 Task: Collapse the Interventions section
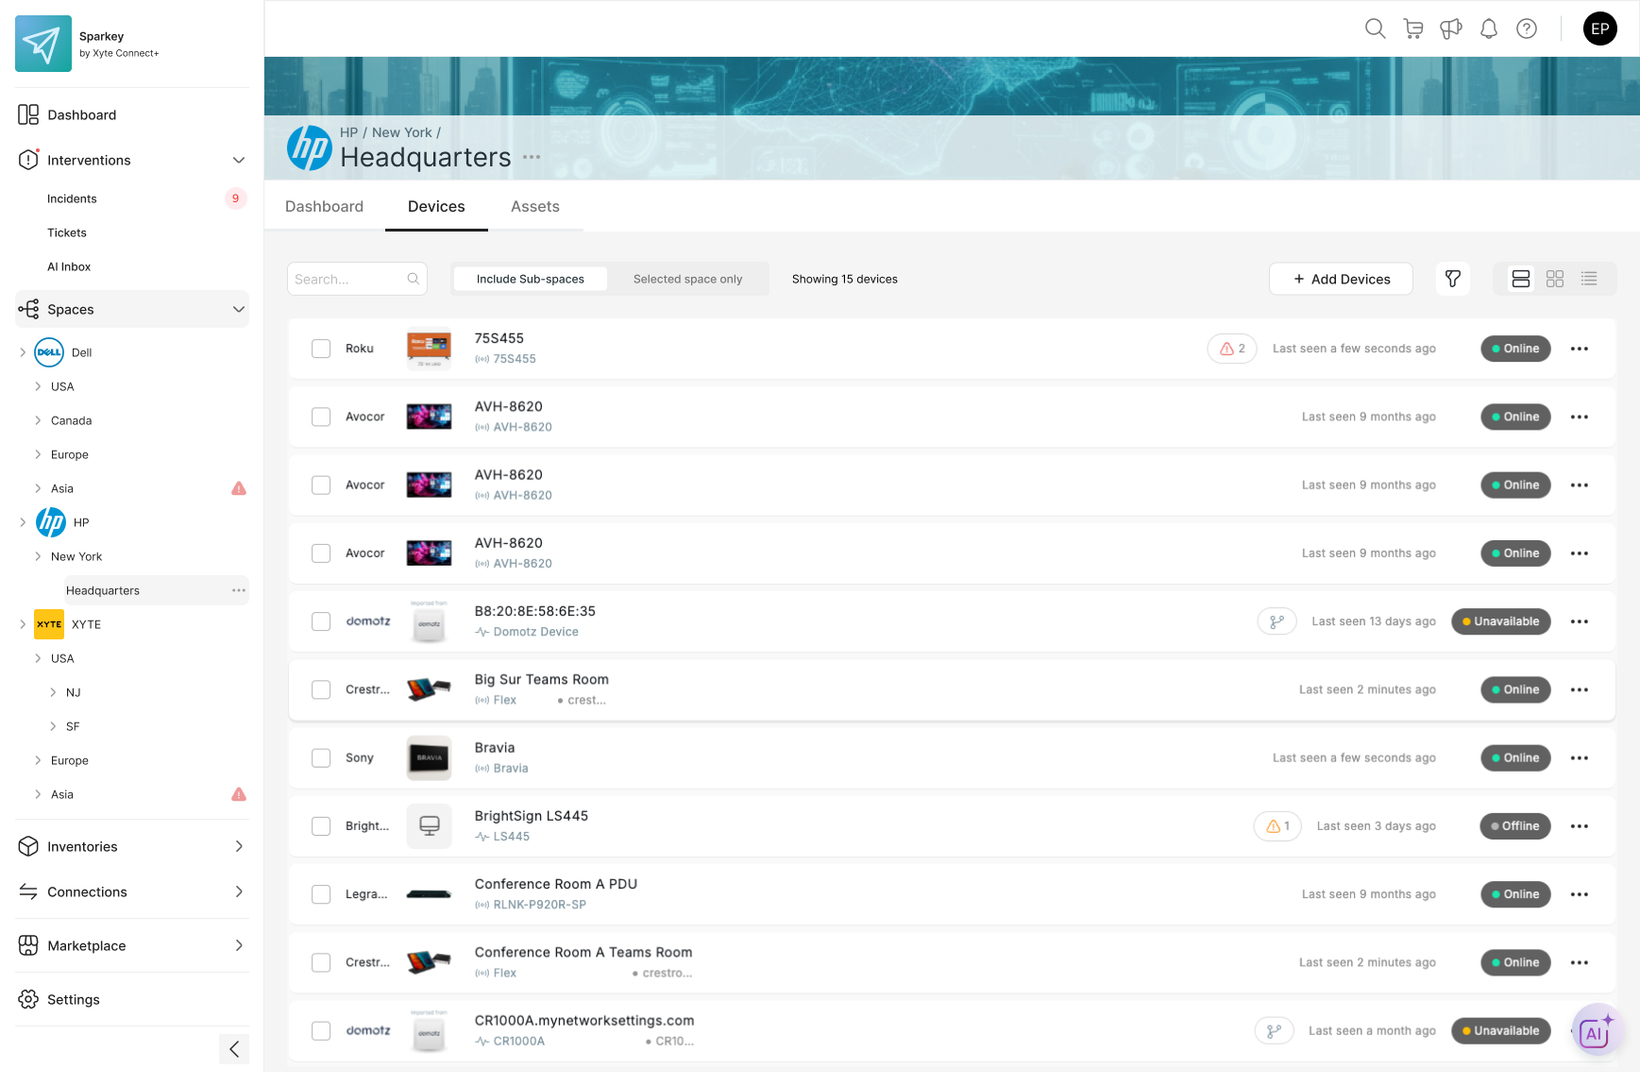point(238,160)
